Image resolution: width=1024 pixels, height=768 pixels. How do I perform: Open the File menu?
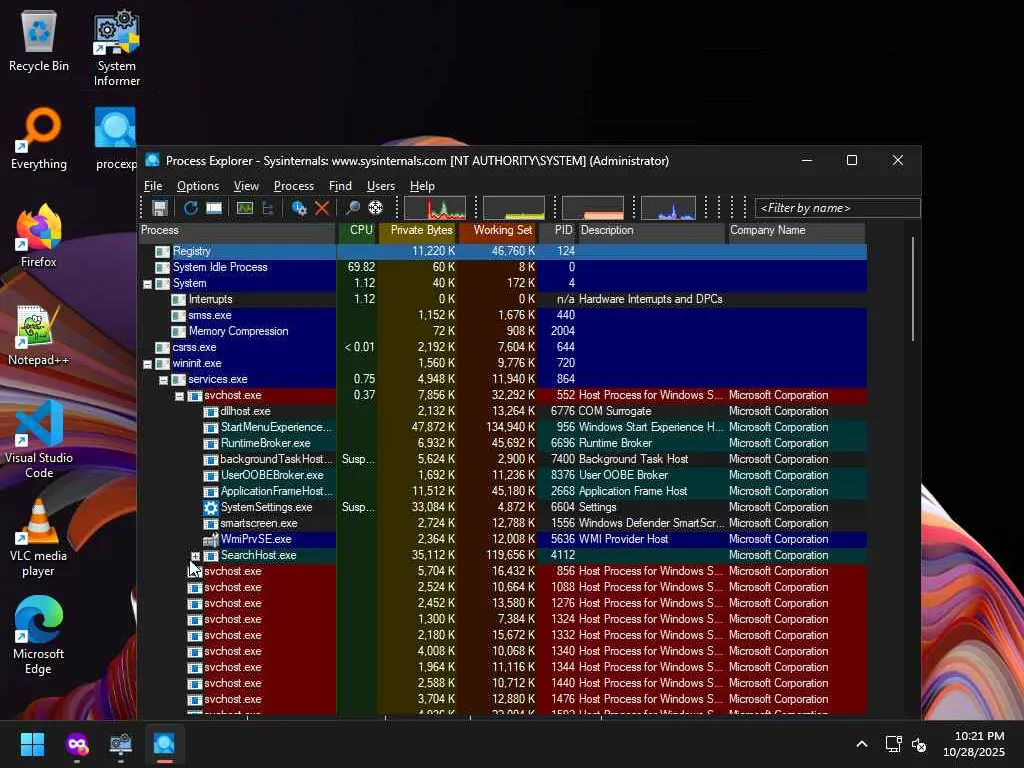point(153,186)
